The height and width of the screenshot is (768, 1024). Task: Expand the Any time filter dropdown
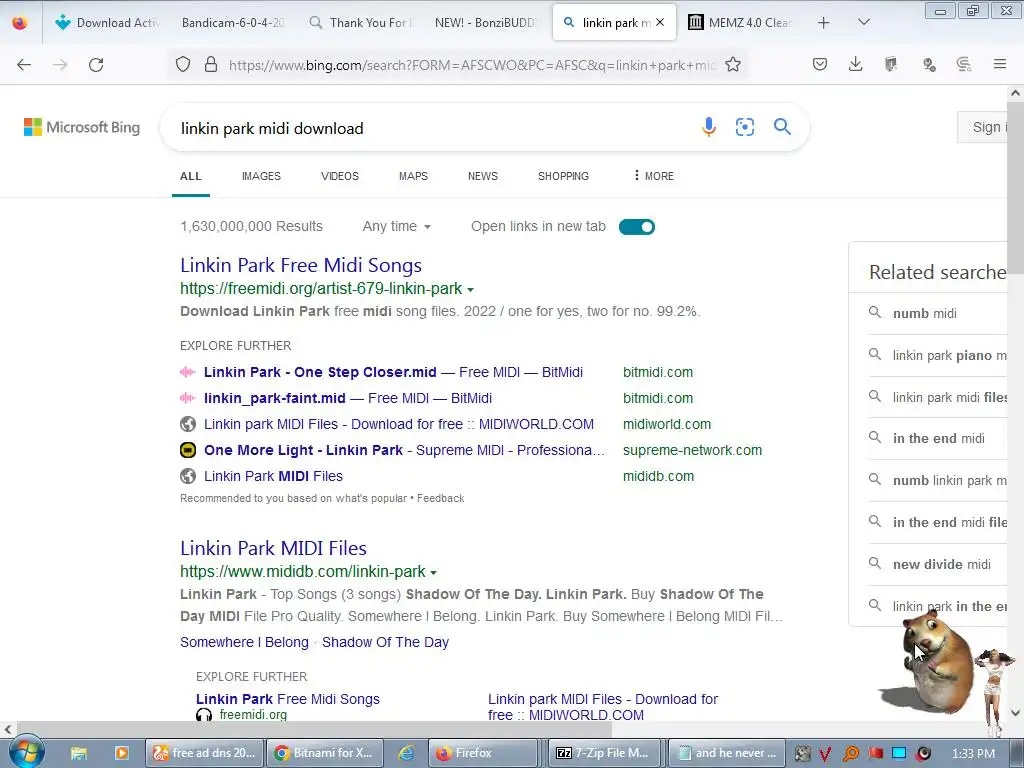tap(396, 226)
